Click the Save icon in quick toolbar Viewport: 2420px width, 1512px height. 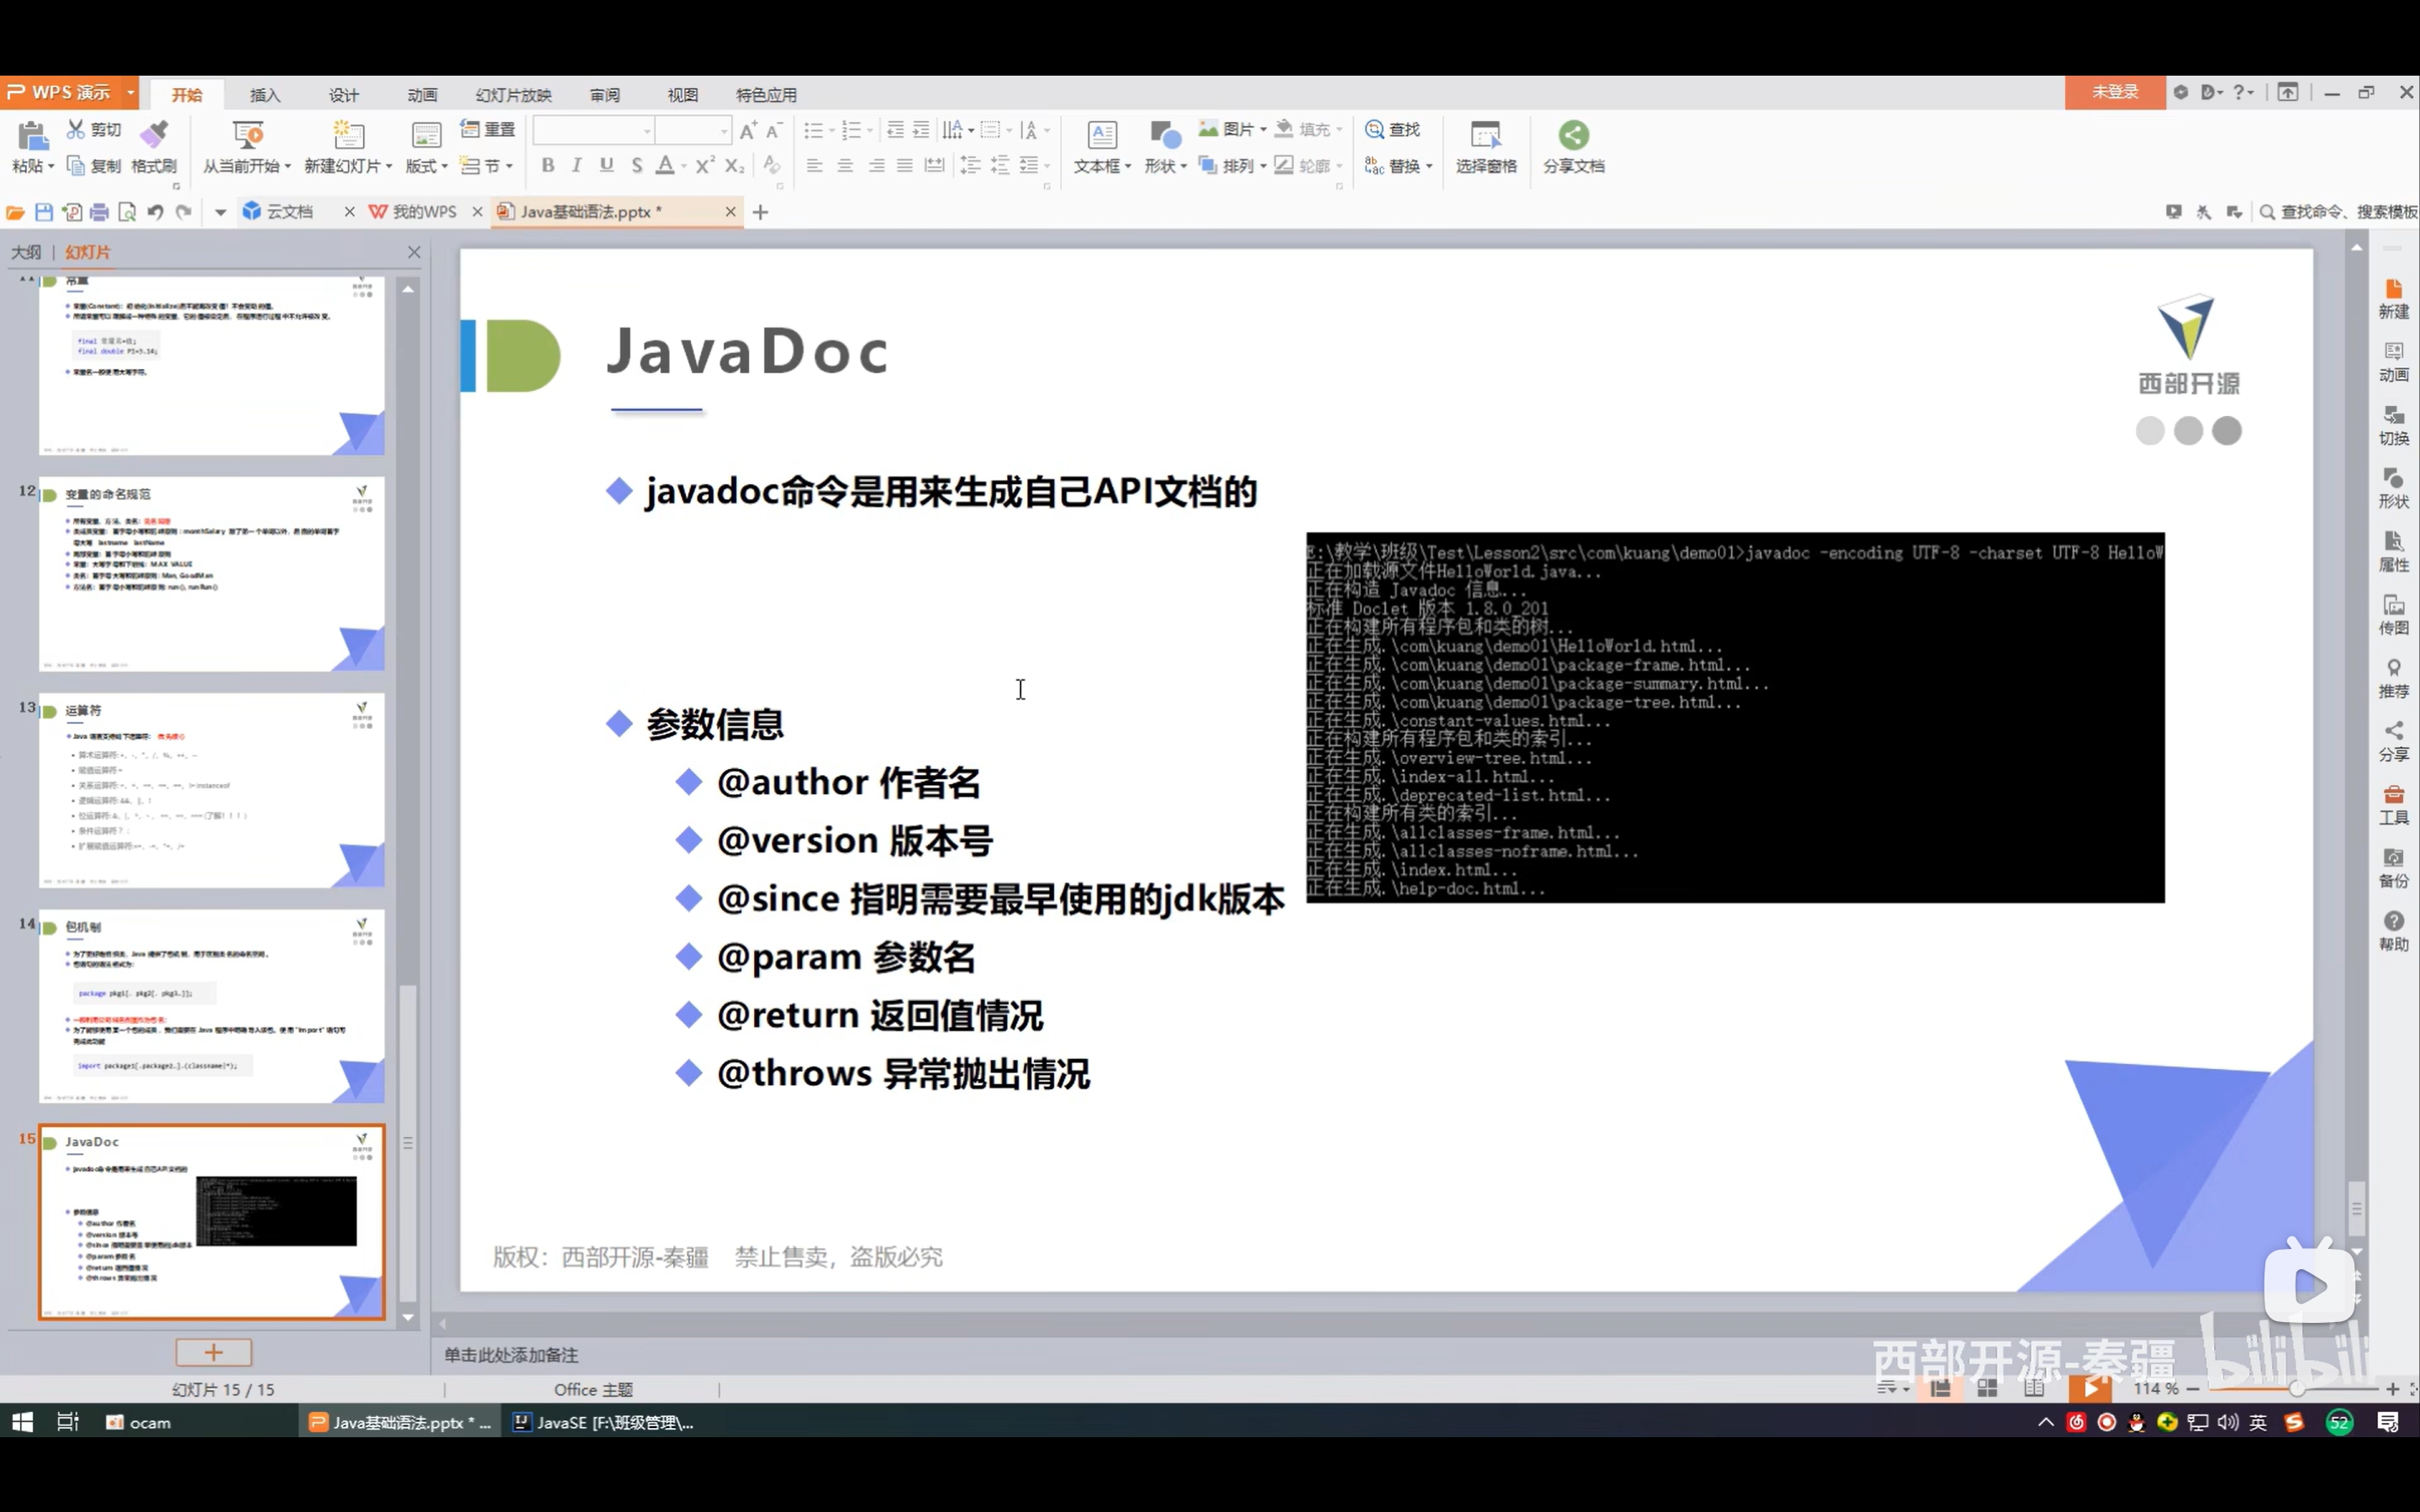pos(44,212)
